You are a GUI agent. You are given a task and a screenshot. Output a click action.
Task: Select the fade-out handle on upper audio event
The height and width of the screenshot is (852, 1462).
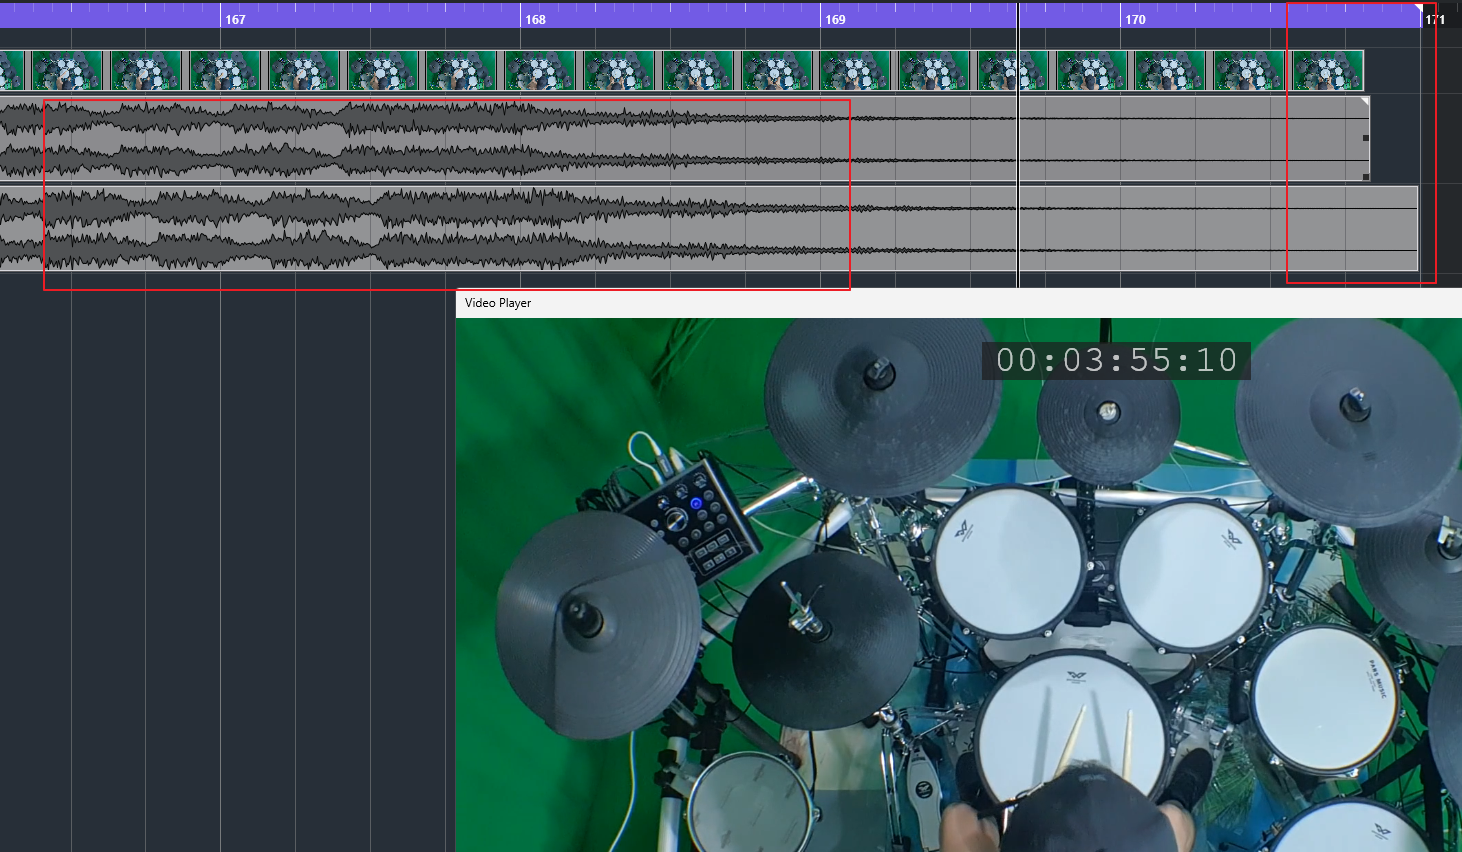1365,101
